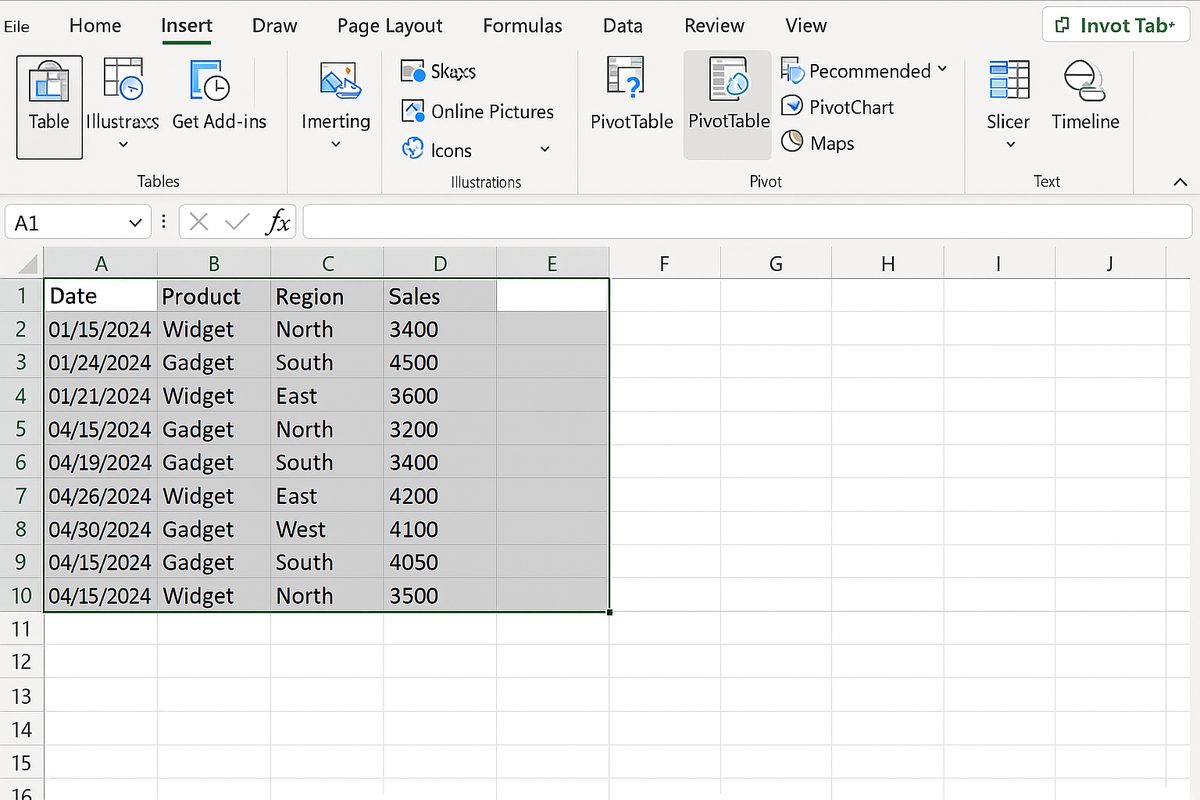The image size is (1200, 800).
Task: Select column A header
Action: click(x=101, y=264)
